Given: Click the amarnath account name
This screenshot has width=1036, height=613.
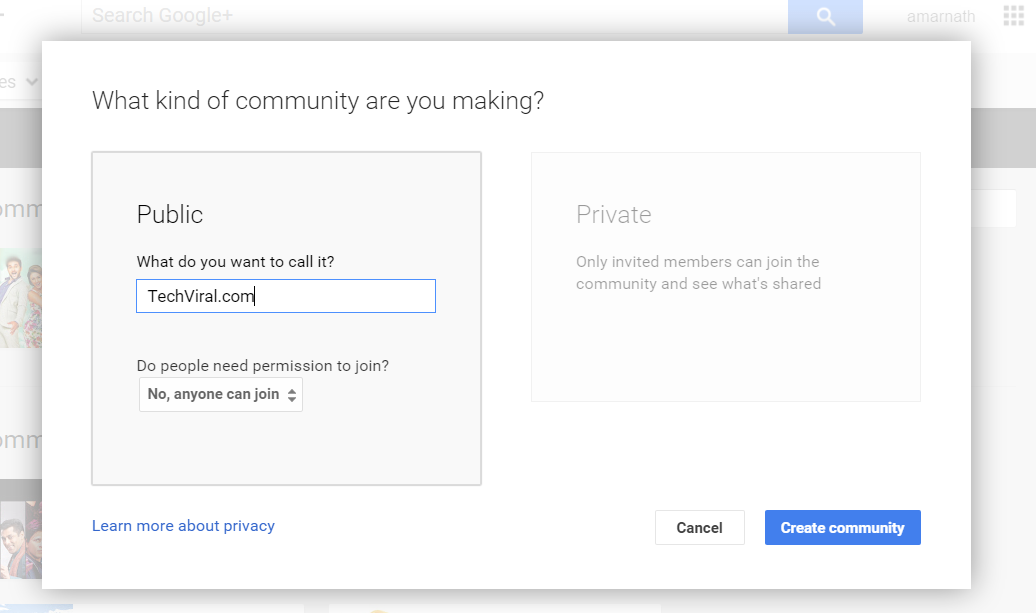Looking at the screenshot, I should pos(941,17).
